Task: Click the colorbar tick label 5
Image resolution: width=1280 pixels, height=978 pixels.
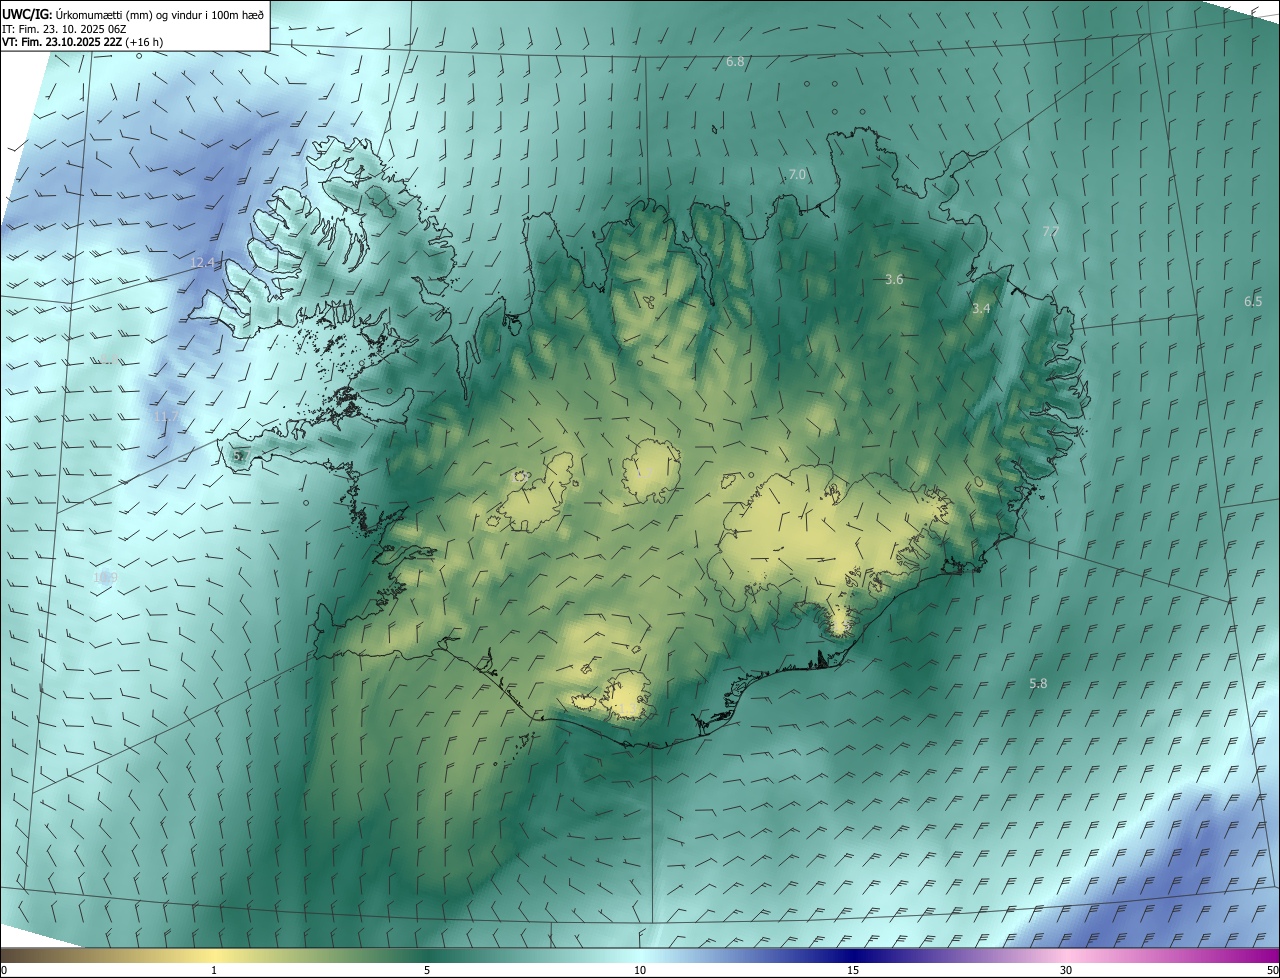Action: (427, 970)
